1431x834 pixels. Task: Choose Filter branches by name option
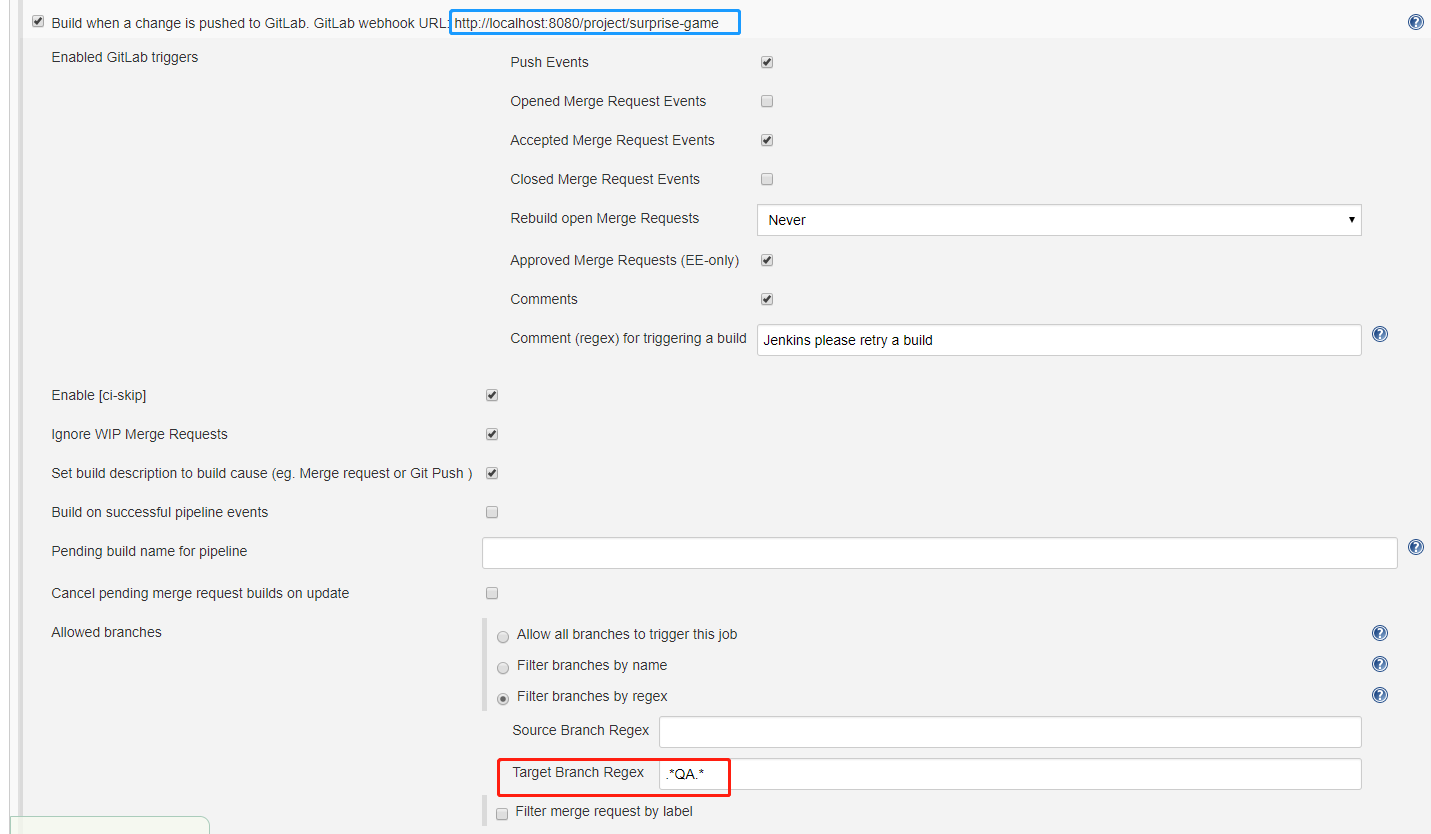tap(503, 667)
